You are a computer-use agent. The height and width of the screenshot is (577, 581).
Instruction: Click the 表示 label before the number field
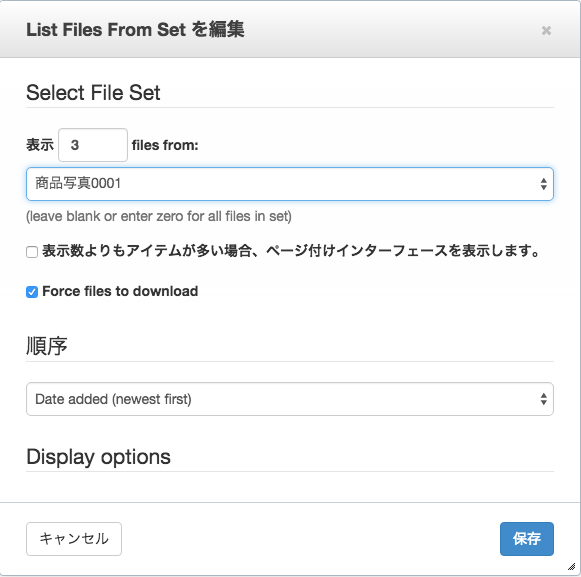40,145
